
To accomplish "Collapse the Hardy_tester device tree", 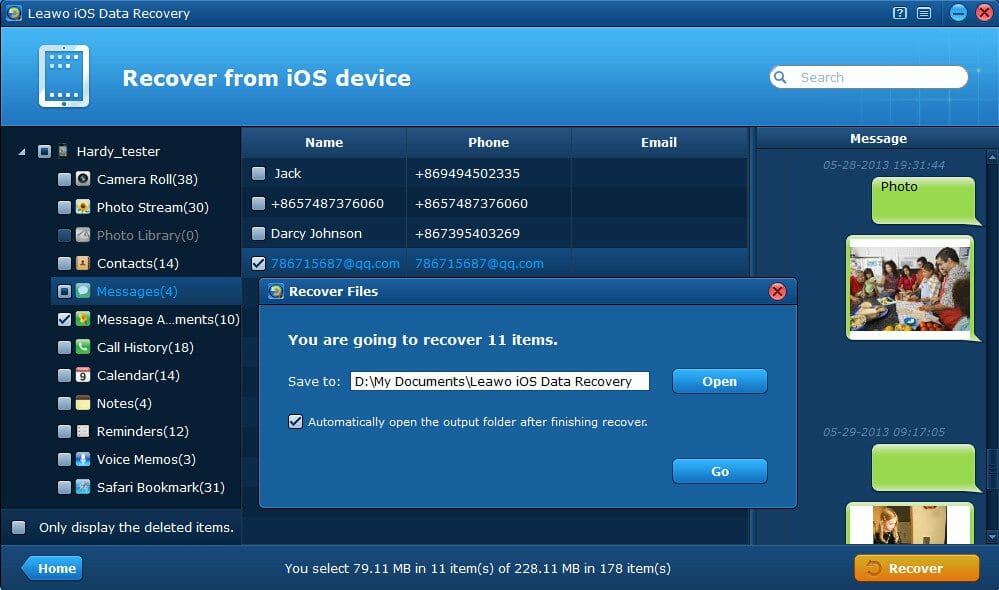I will pos(22,152).
